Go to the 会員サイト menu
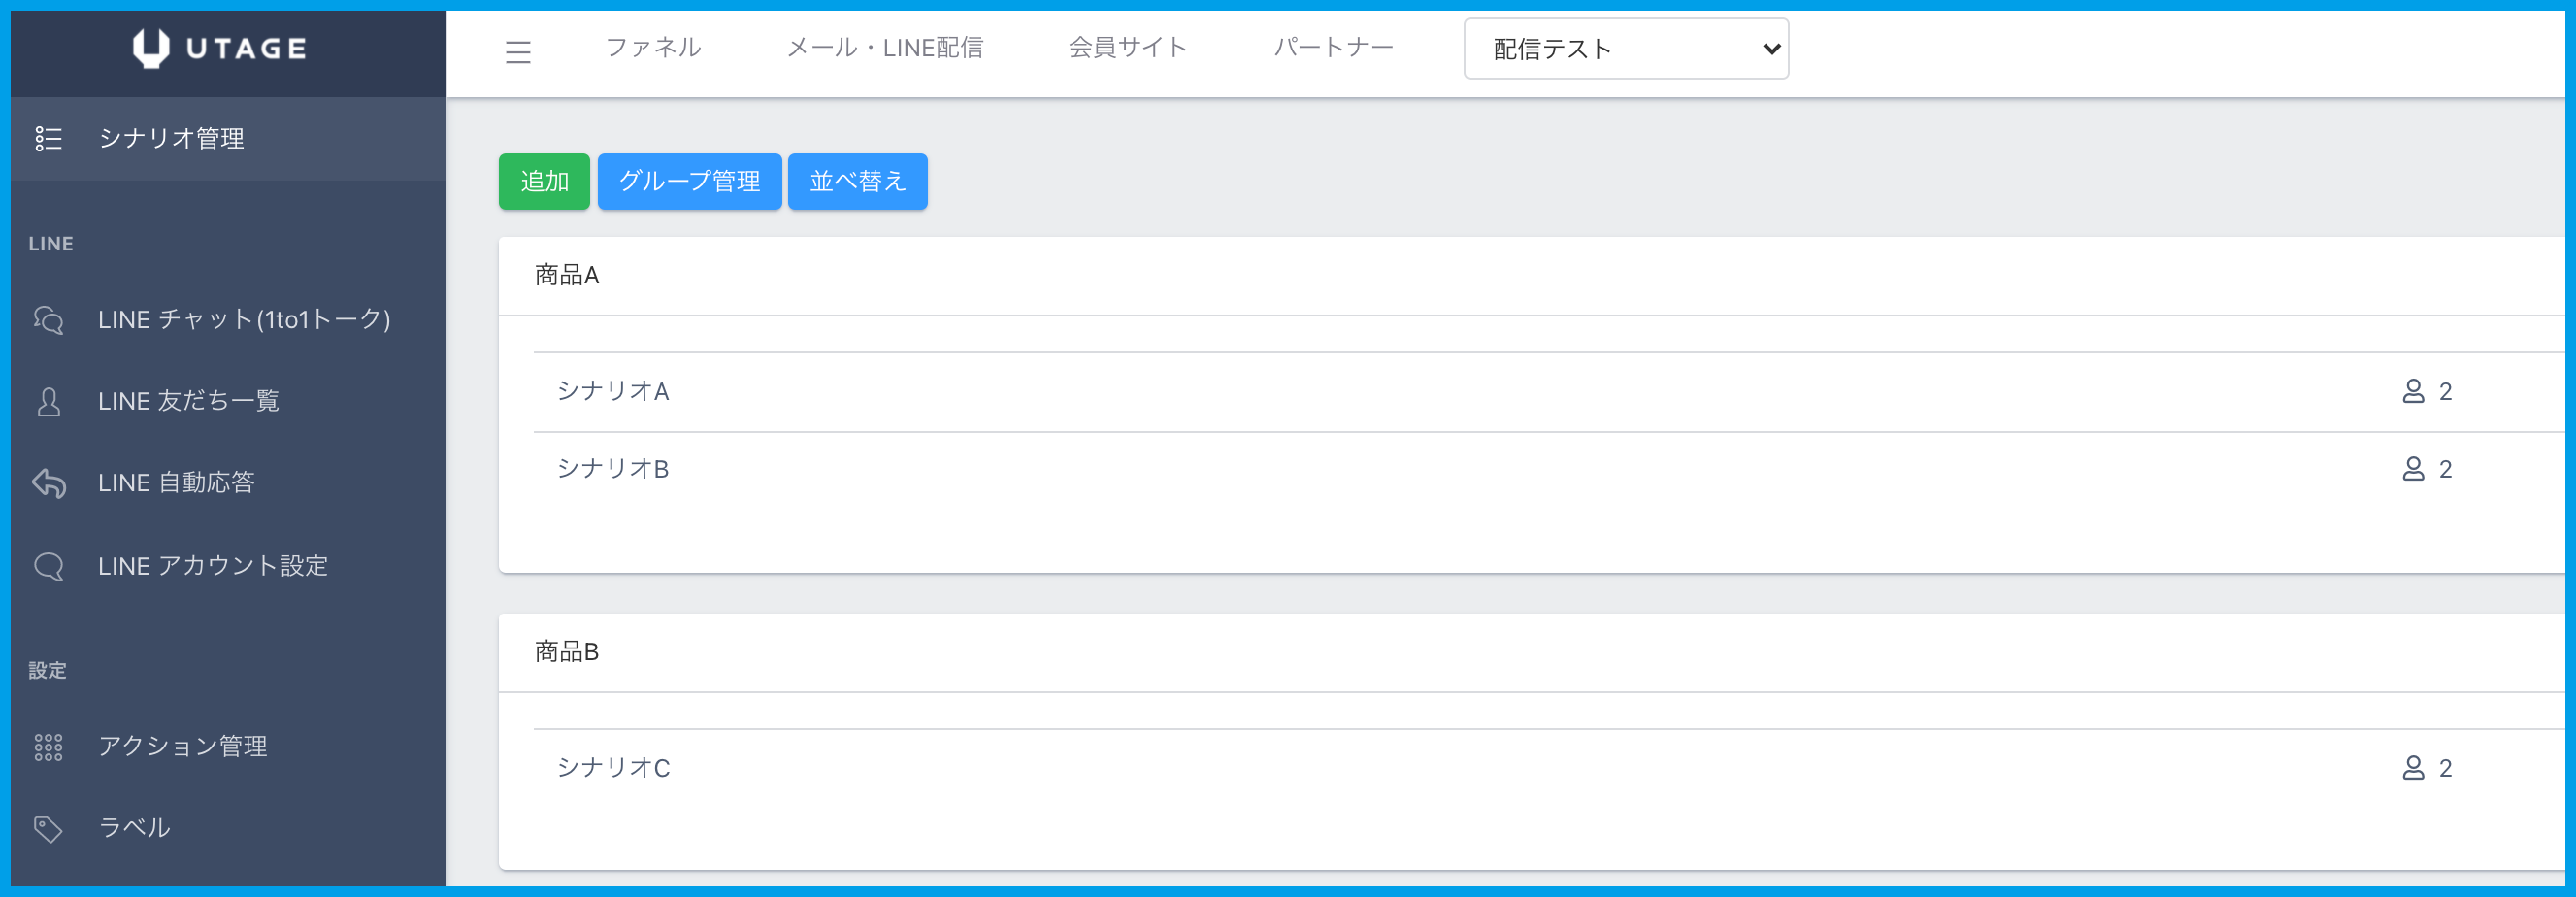2576x897 pixels. pos(1127,48)
